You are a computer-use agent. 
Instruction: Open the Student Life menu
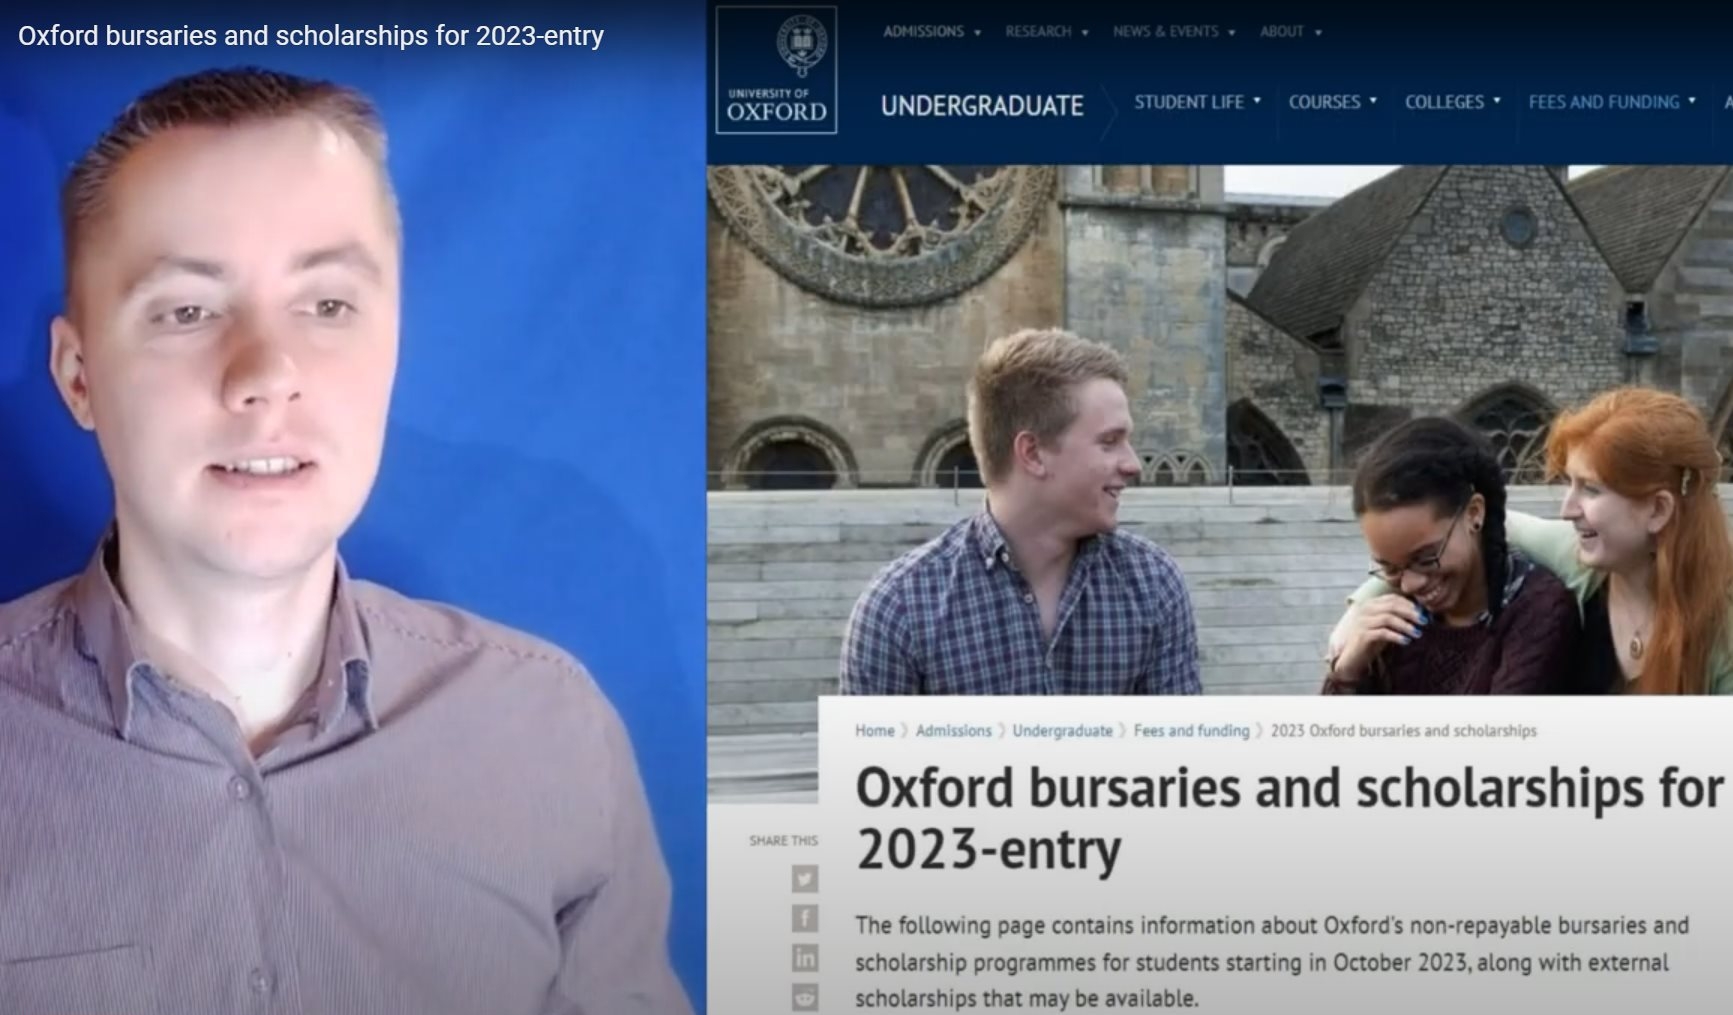point(1196,102)
